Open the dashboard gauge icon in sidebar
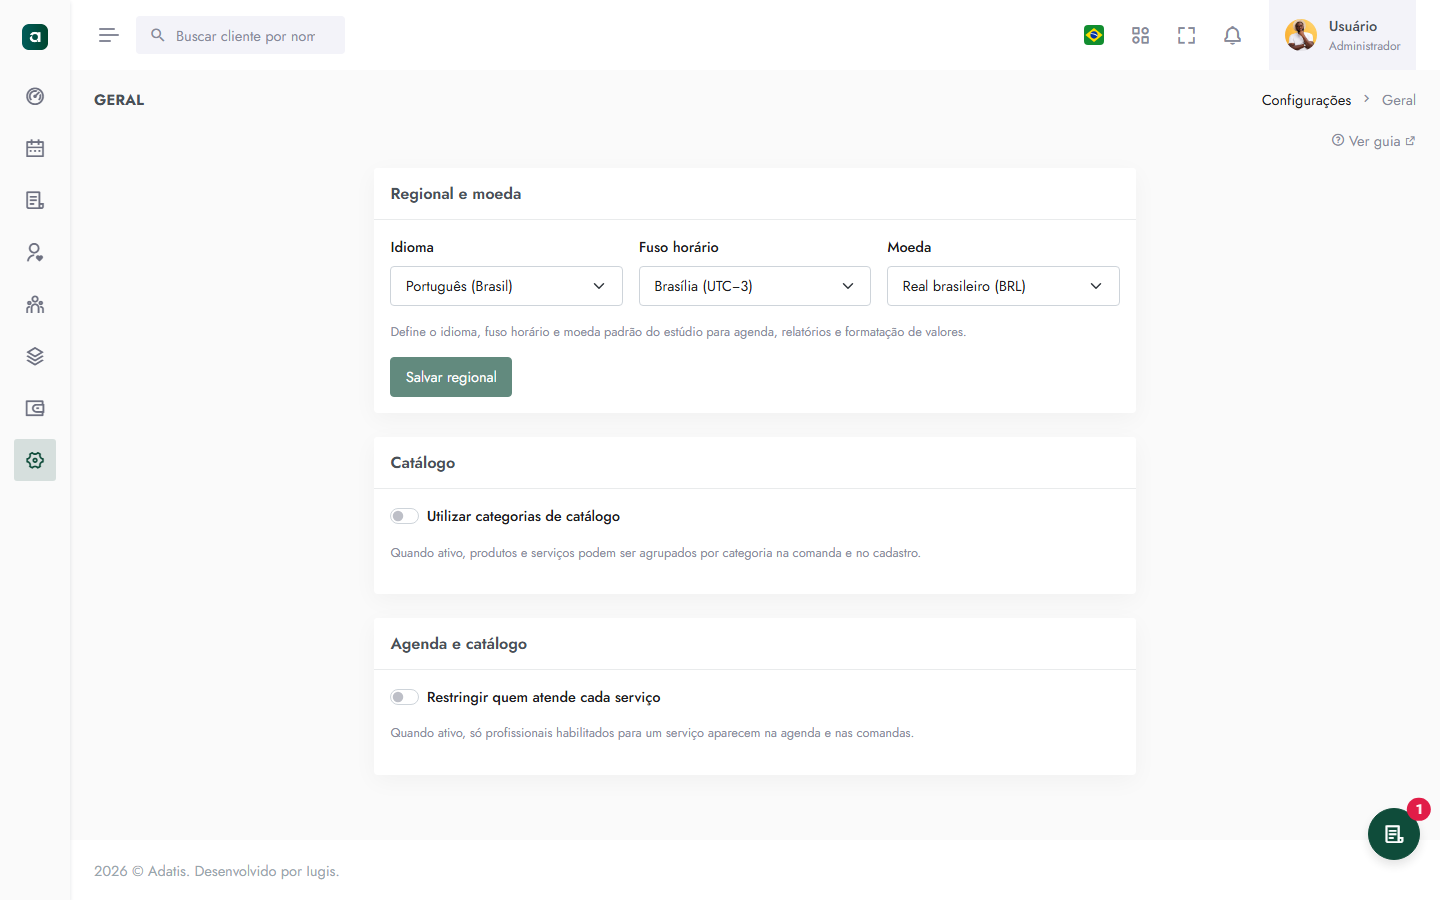 click(35, 96)
